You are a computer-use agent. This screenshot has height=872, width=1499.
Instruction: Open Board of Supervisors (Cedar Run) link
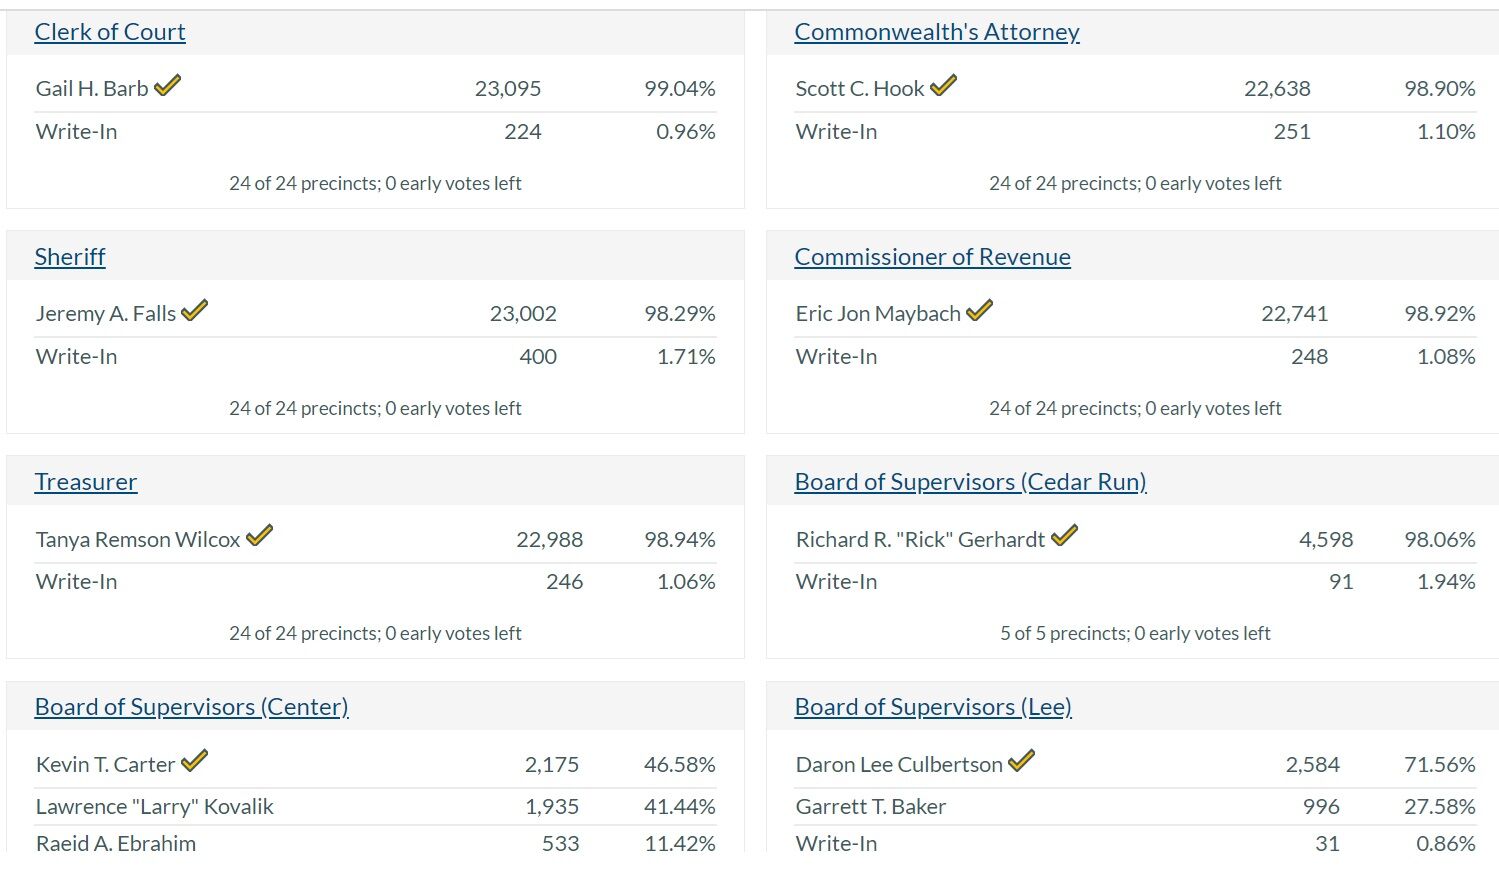click(970, 481)
